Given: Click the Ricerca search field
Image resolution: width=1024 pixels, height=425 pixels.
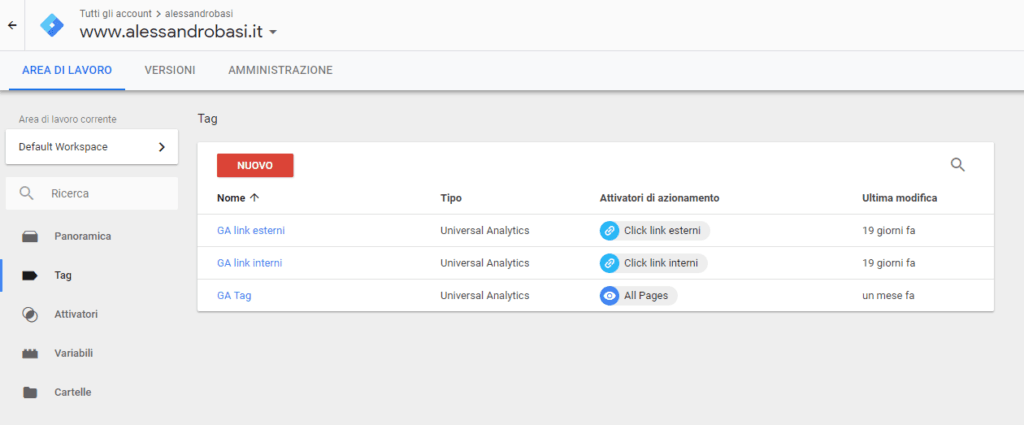Looking at the screenshot, I should [91, 193].
